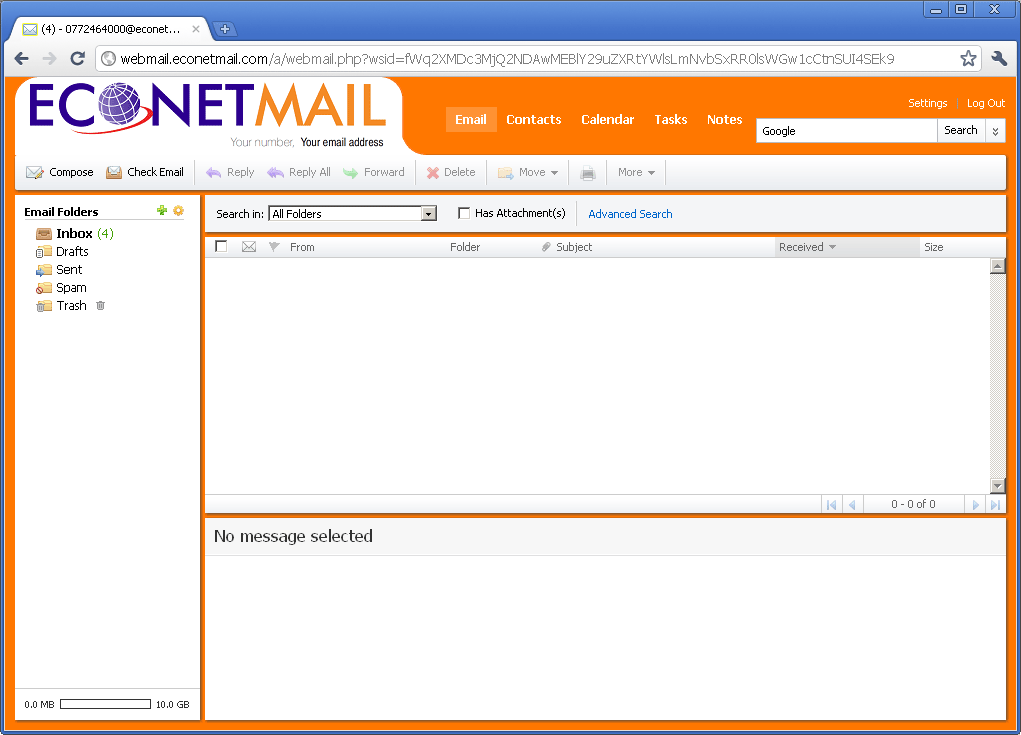Open Advanced Search

click(630, 213)
